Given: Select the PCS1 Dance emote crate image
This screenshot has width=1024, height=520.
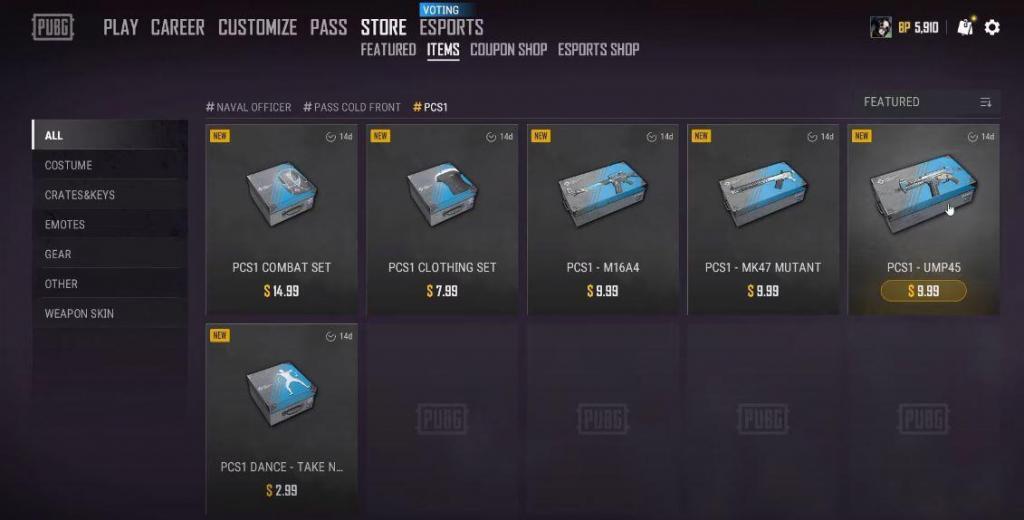Looking at the screenshot, I should pos(281,394).
